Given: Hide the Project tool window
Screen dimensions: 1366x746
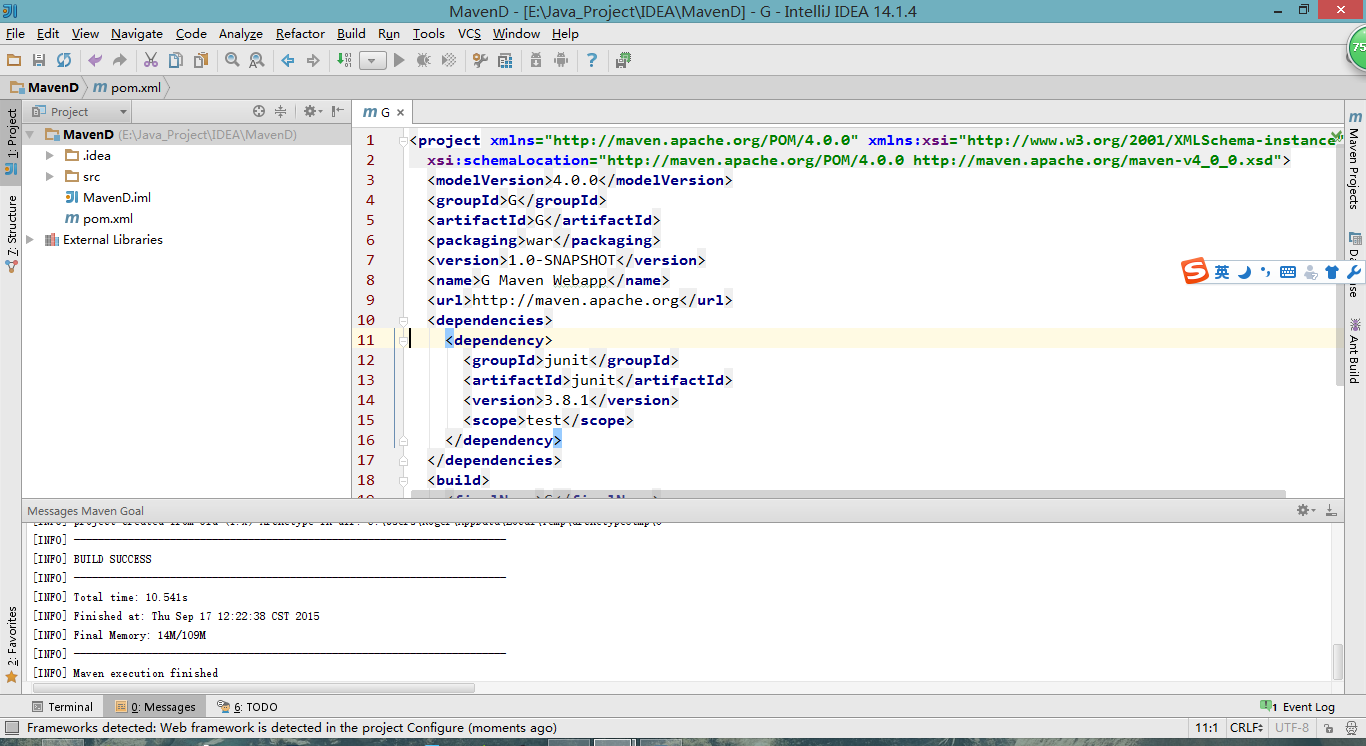Looking at the screenshot, I should point(338,111).
